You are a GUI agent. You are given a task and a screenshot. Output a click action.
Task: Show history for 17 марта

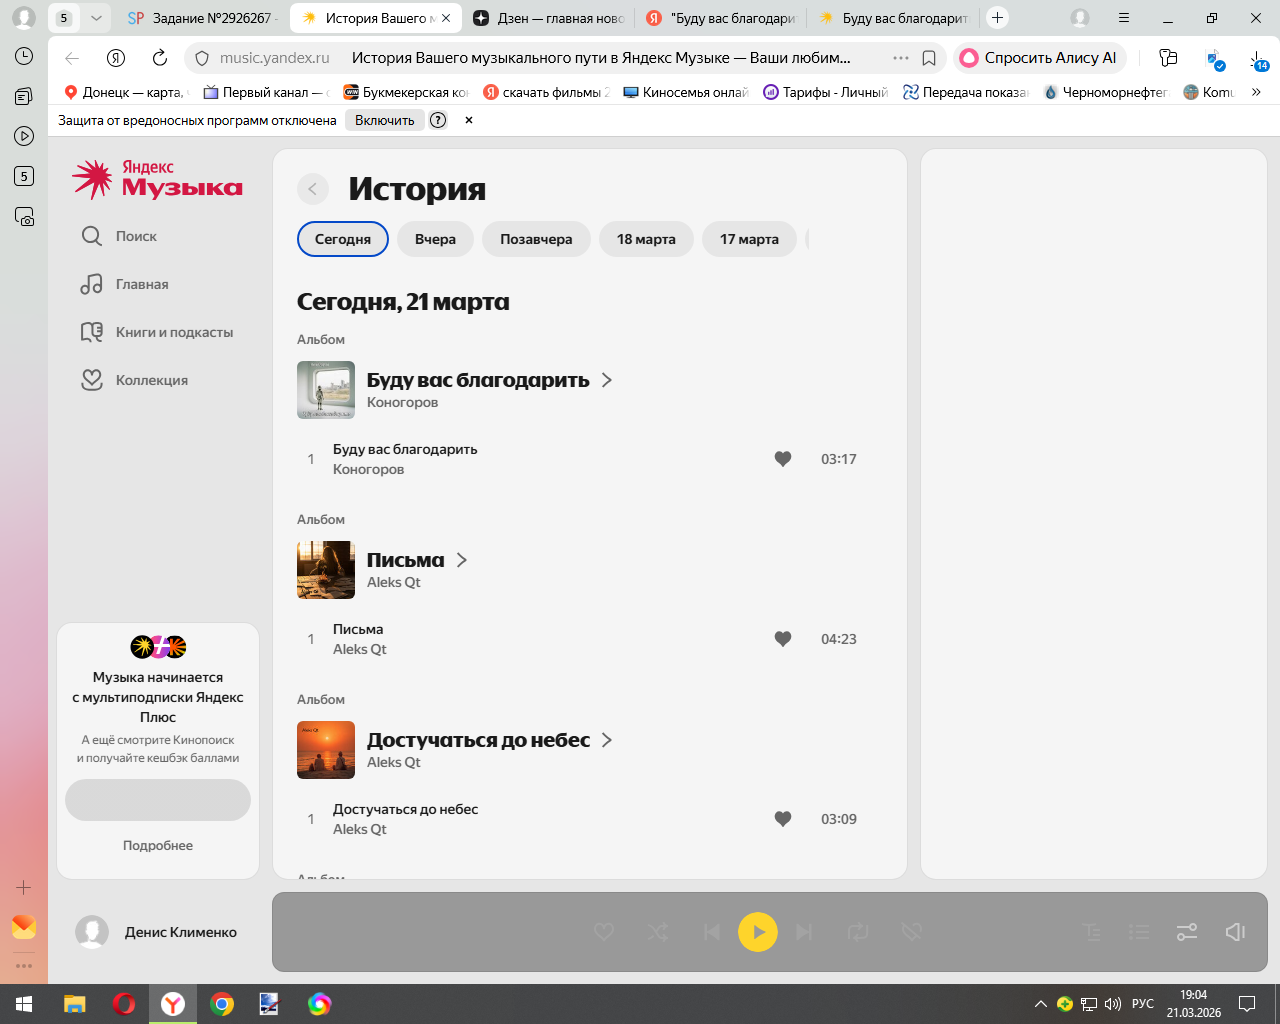[749, 239]
